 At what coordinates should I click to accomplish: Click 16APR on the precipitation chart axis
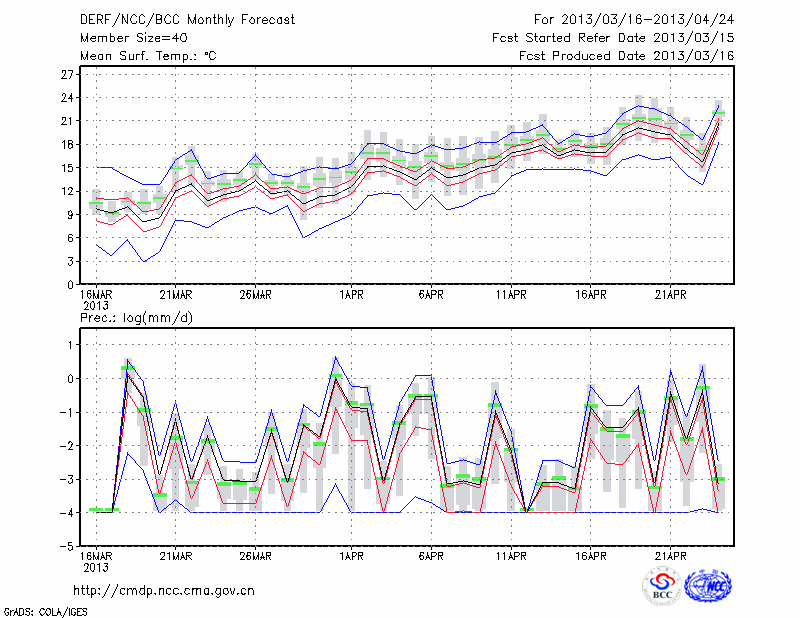[x=591, y=557]
